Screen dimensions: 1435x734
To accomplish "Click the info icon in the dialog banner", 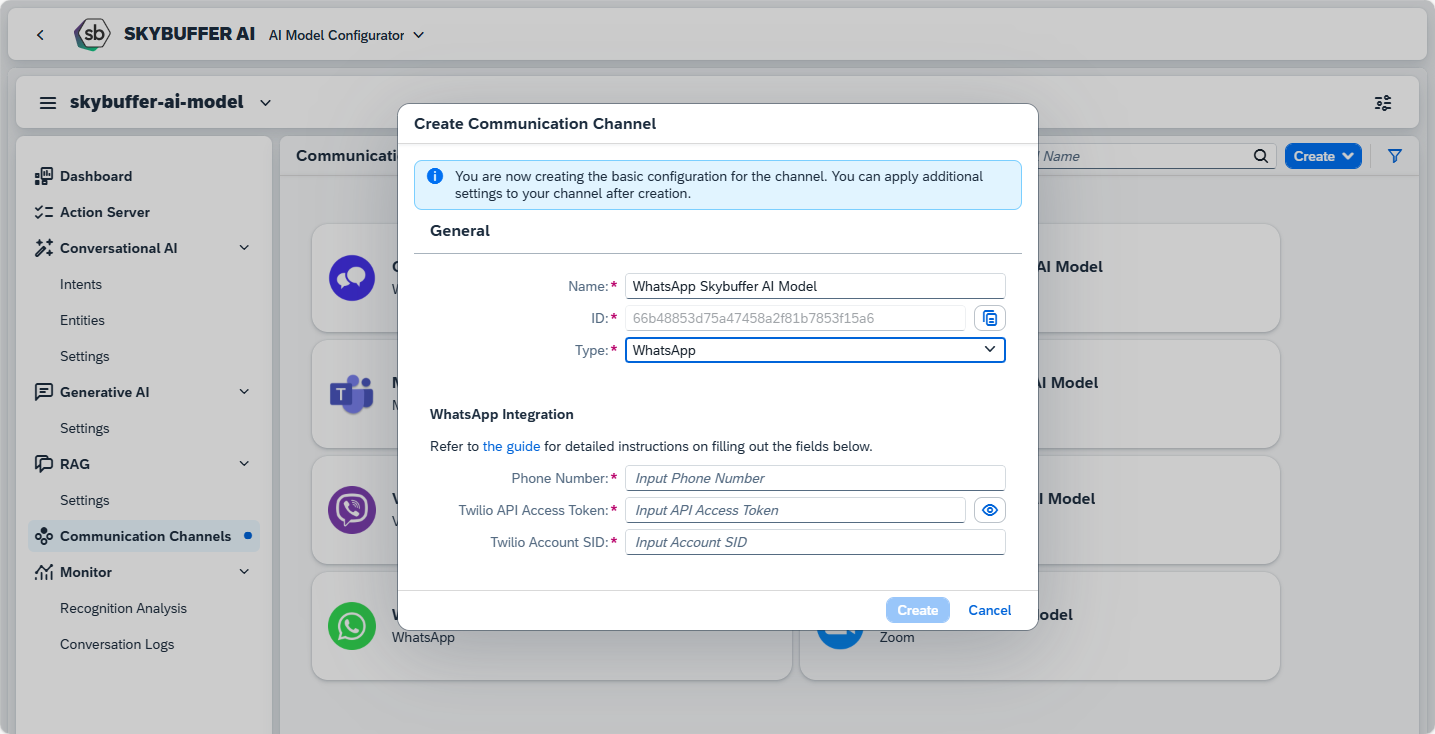I will (435, 176).
